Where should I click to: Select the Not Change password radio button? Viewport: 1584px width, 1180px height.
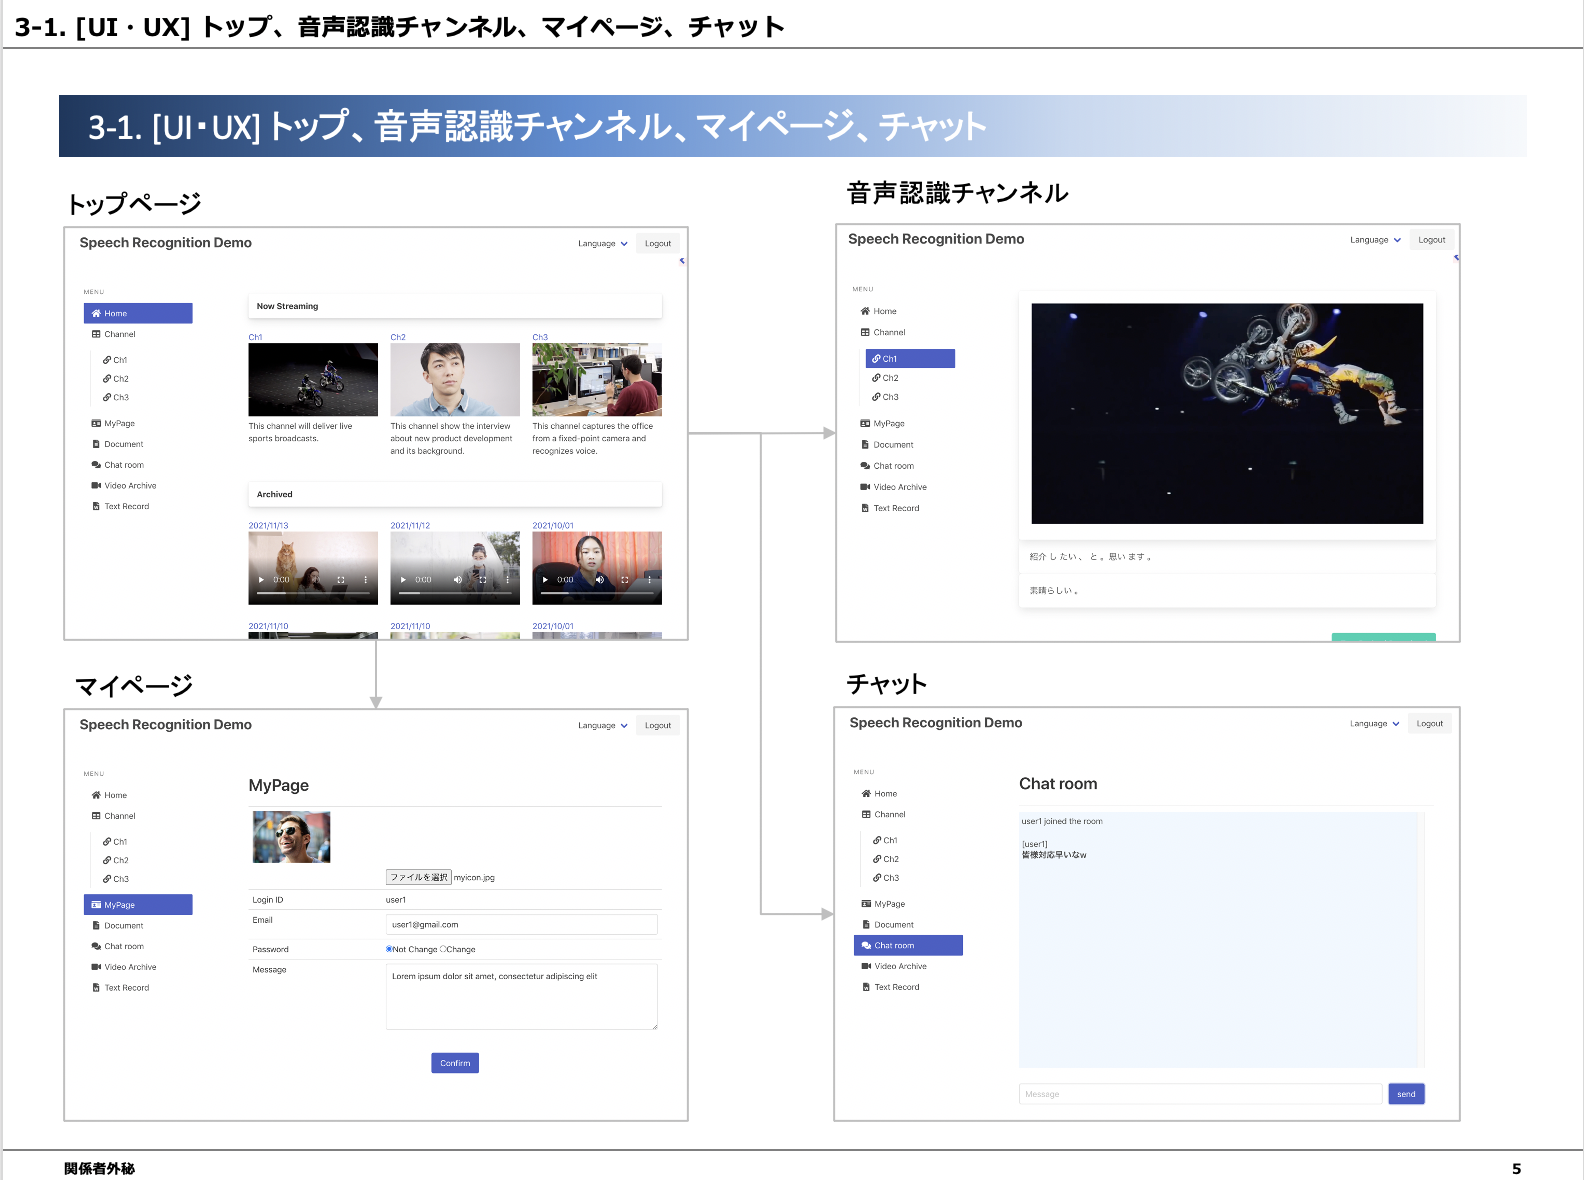tap(389, 949)
